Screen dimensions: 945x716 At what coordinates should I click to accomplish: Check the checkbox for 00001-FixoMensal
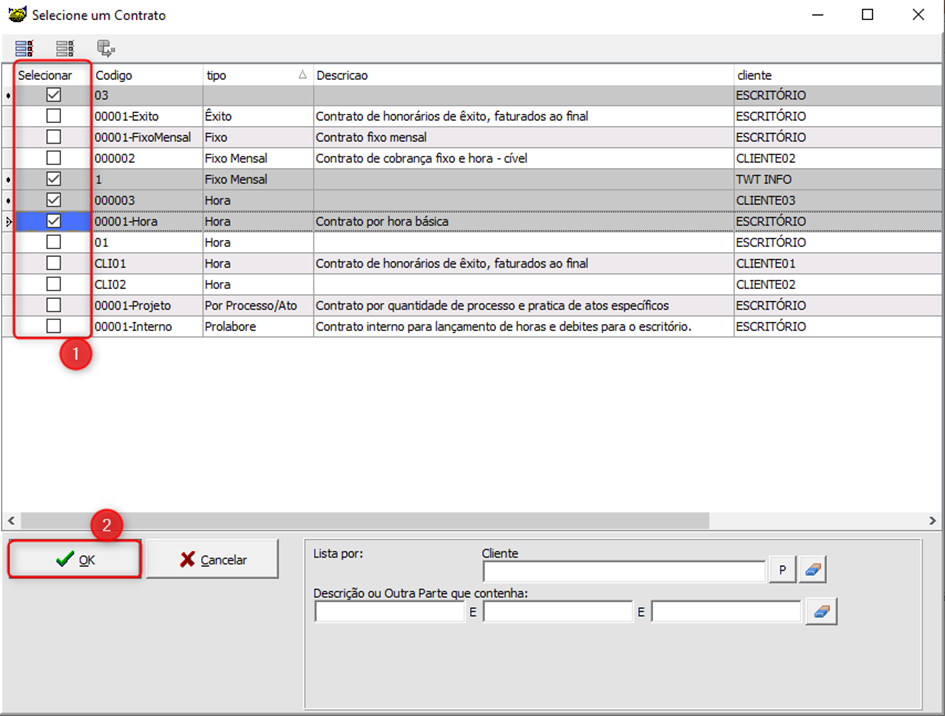coord(54,137)
